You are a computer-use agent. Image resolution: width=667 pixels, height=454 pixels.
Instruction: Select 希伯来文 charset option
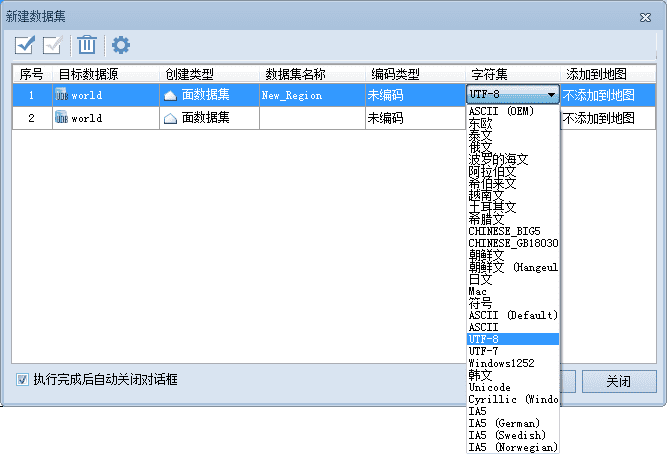(513, 183)
